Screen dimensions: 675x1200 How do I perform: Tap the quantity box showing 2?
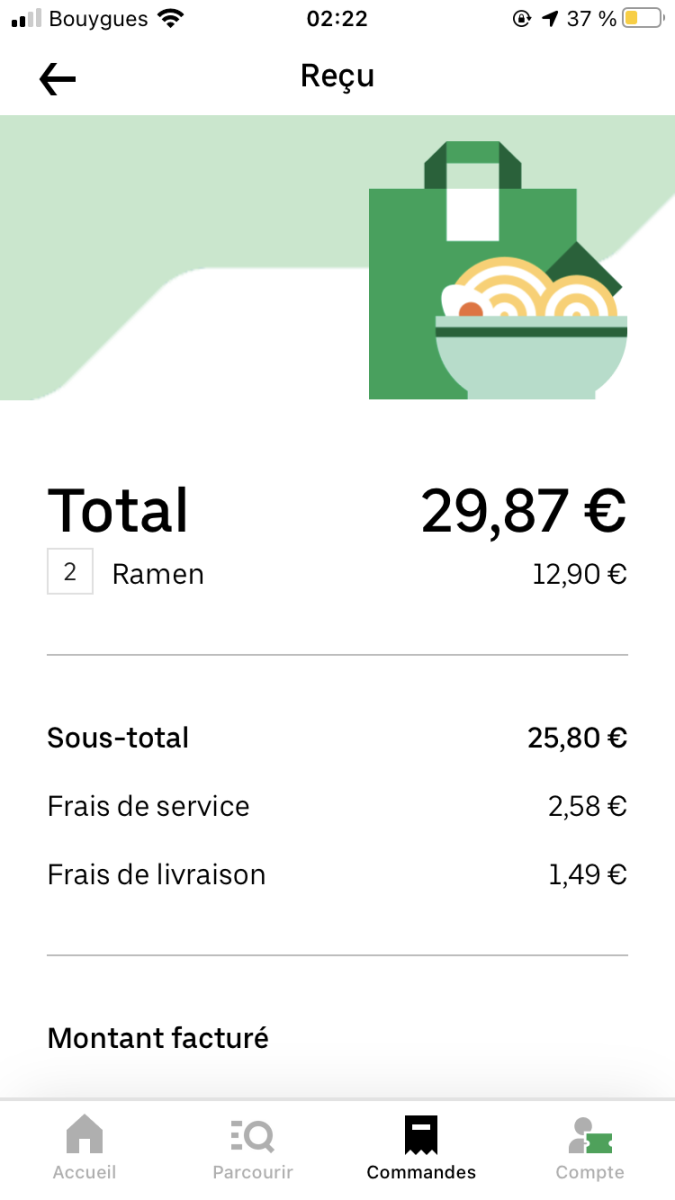[x=70, y=573]
